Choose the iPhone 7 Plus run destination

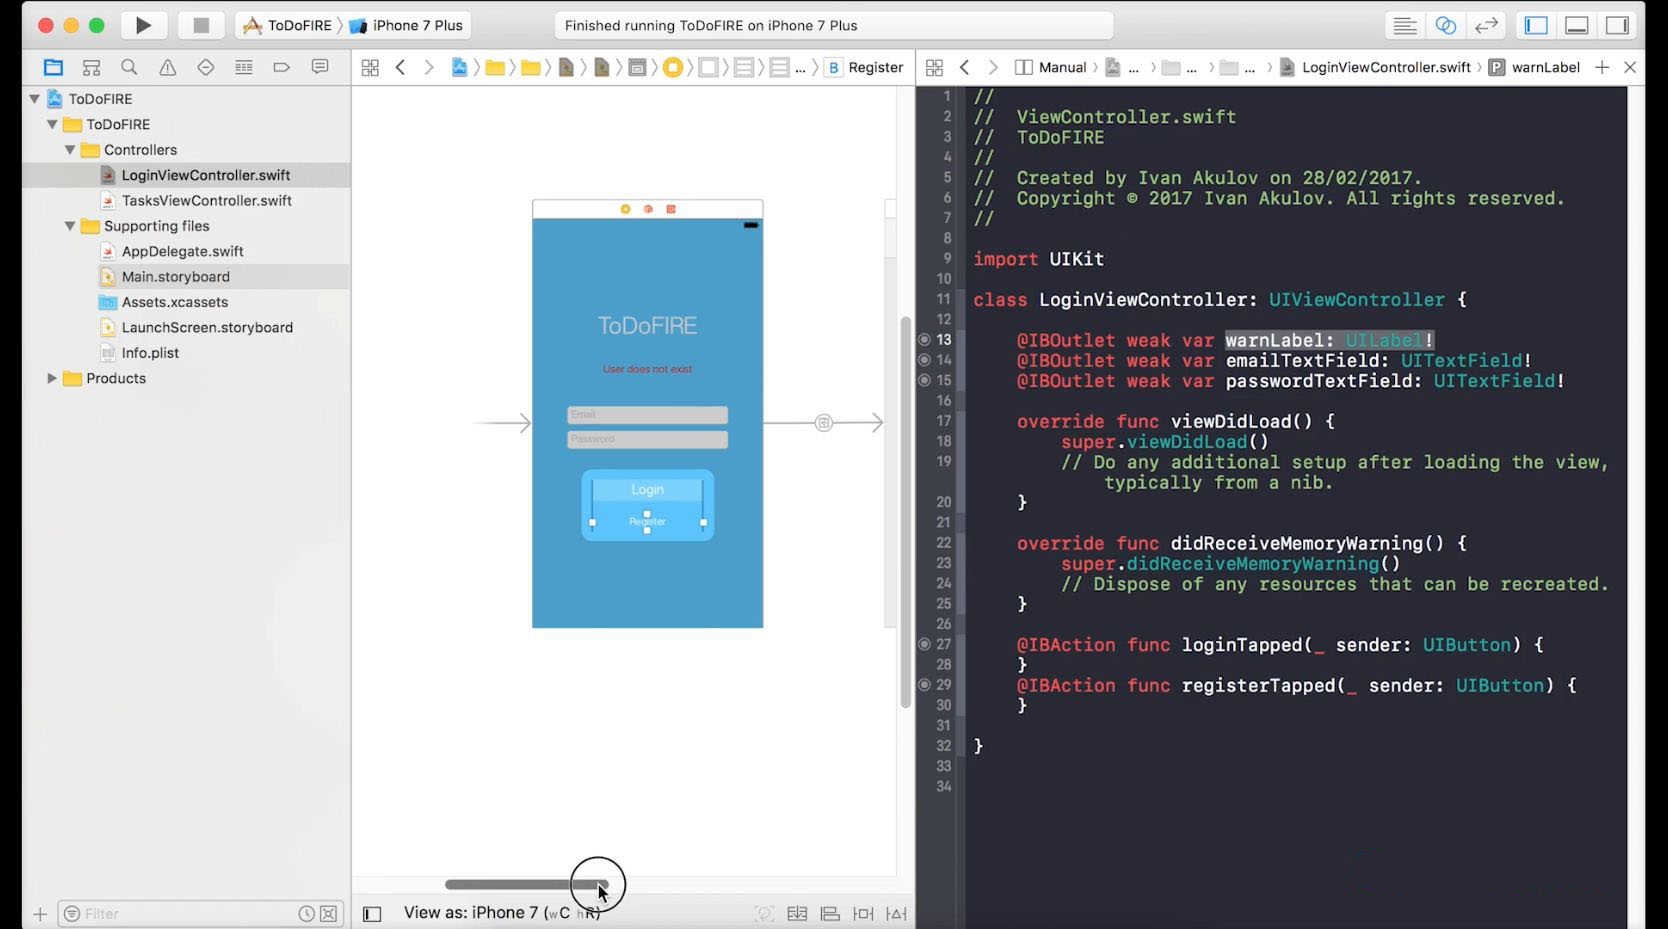pyautogui.click(x=406, y=25)
